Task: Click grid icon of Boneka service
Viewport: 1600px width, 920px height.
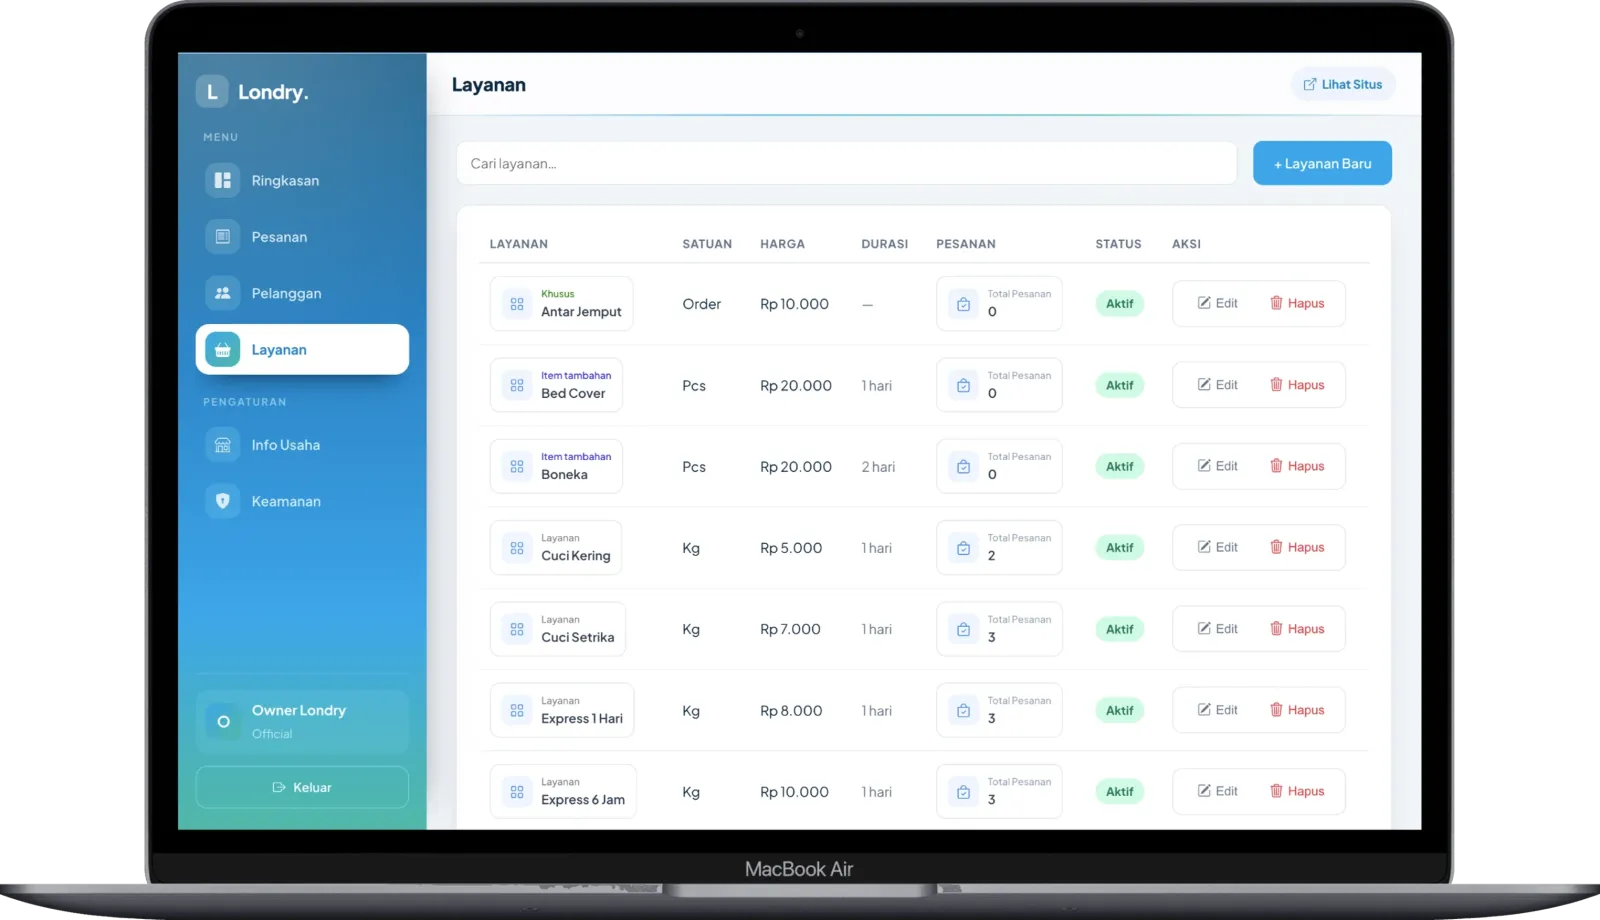Action: pos(517,466)
